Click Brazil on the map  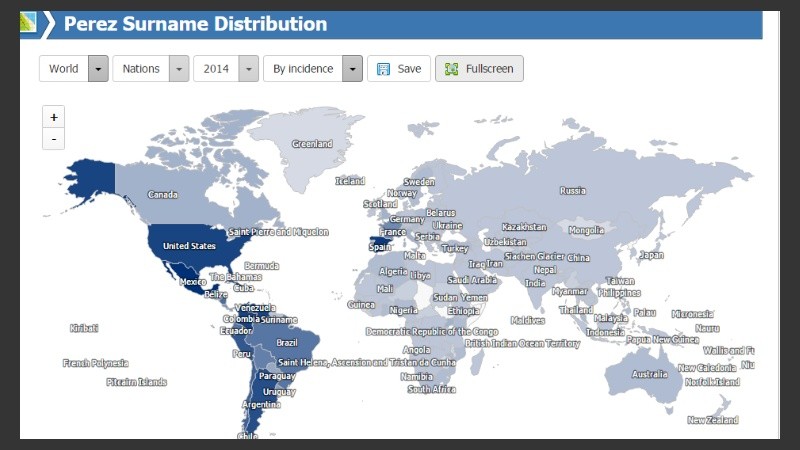[x=287, y=343]
